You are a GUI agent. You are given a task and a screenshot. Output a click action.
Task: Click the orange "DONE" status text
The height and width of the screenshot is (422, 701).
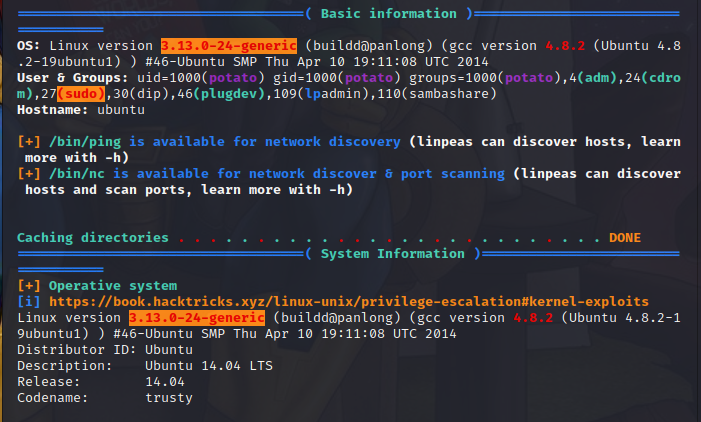(x=624, y=238)
